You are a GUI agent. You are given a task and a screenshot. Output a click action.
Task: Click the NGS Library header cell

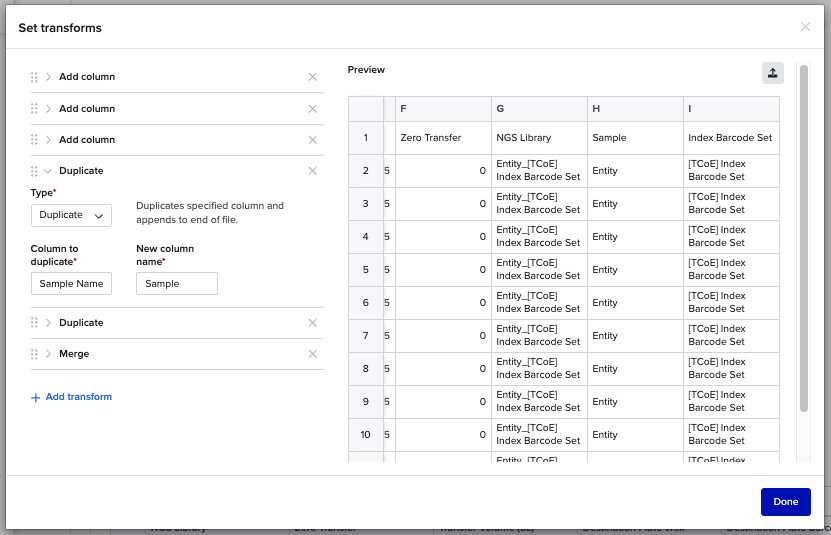[539, 138]
